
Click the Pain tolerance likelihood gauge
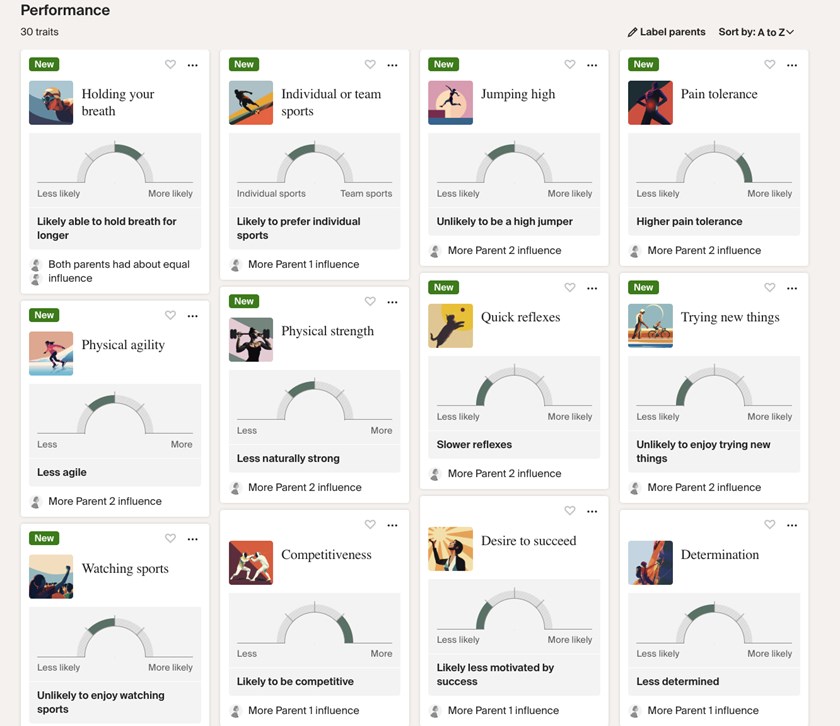pos(714,164)
